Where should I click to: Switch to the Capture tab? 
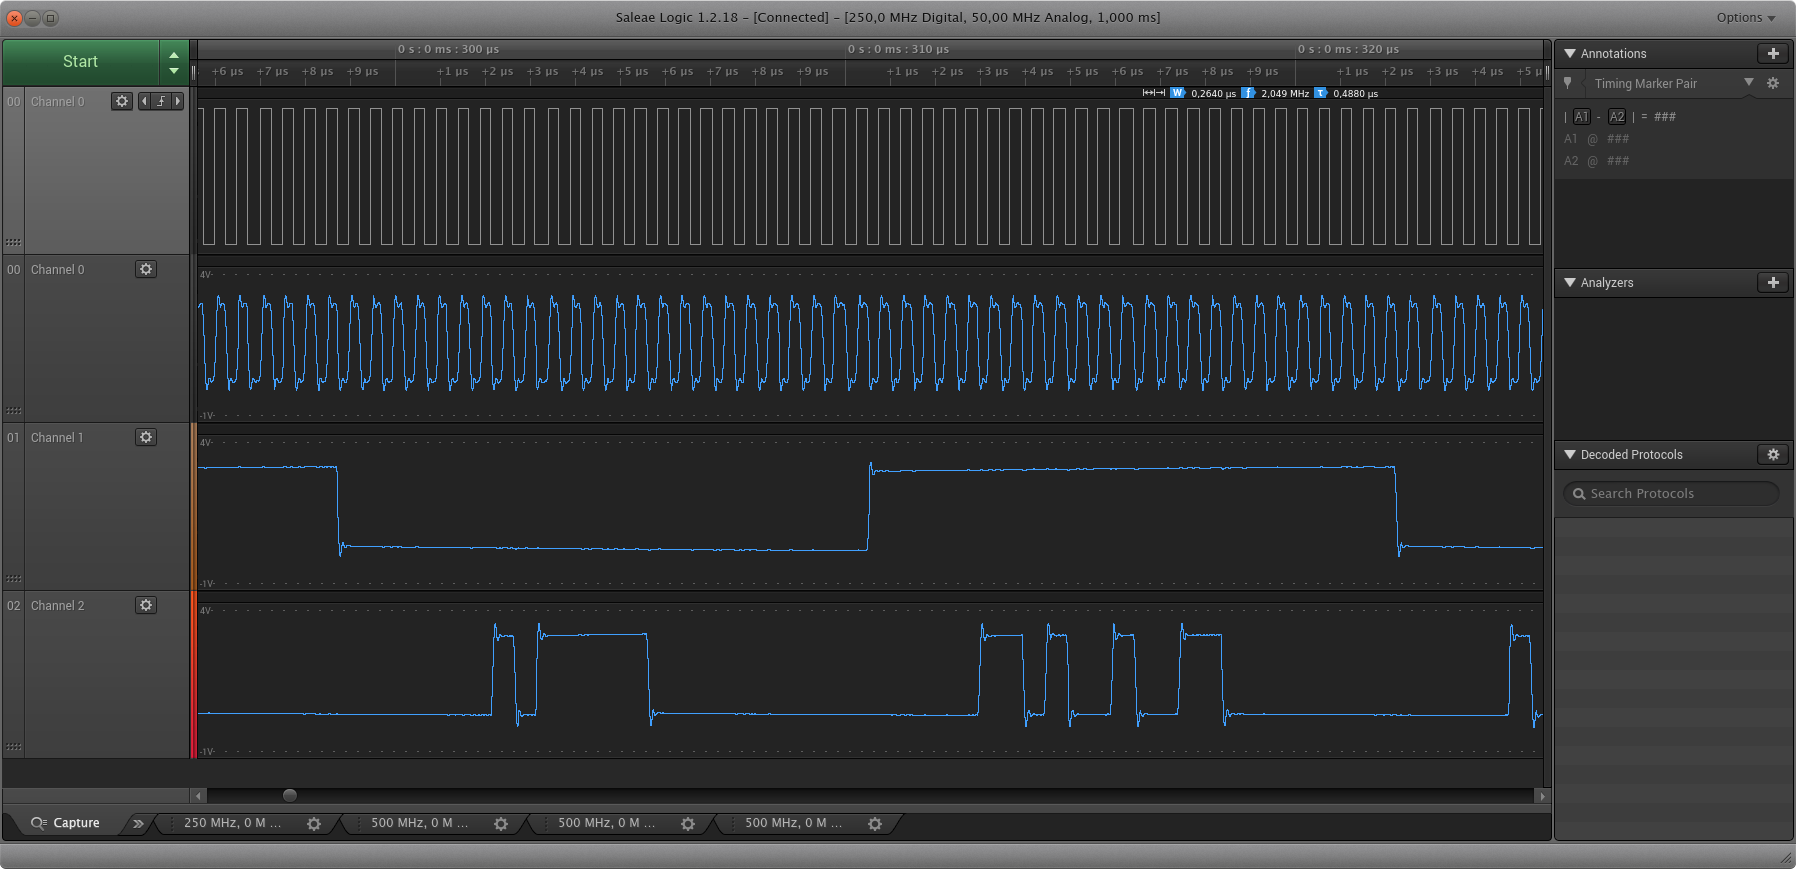click(x=65, y=823)
